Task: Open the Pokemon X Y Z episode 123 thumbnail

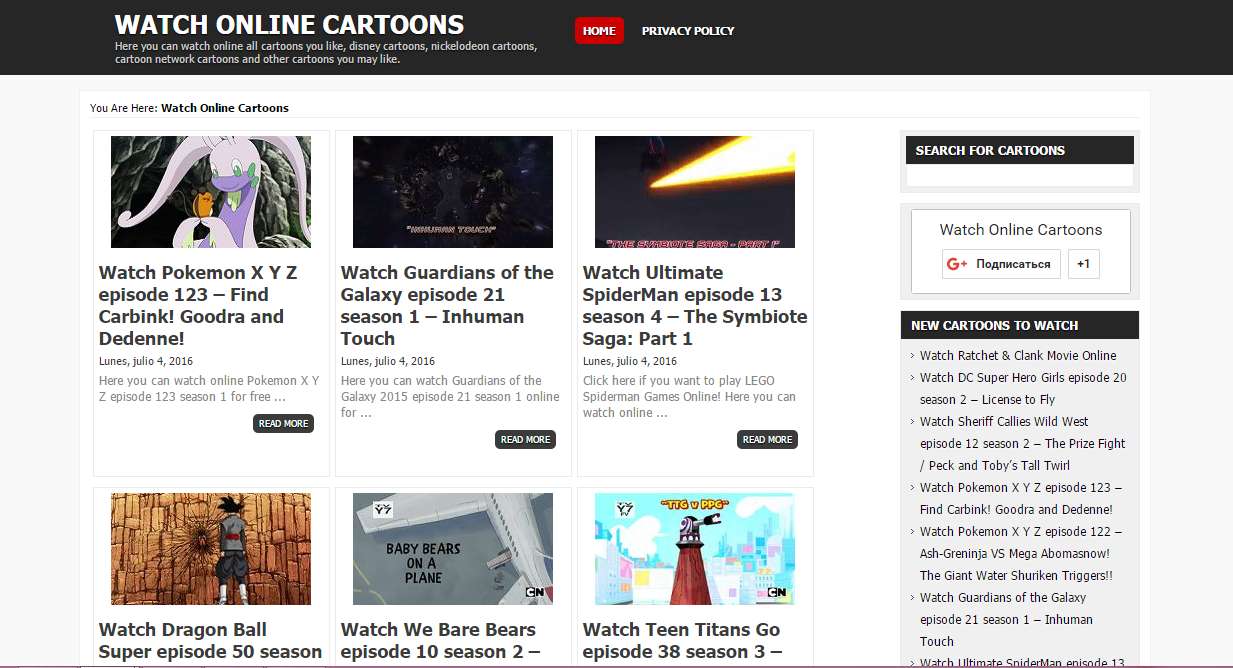Action: [x=211, y=192]
